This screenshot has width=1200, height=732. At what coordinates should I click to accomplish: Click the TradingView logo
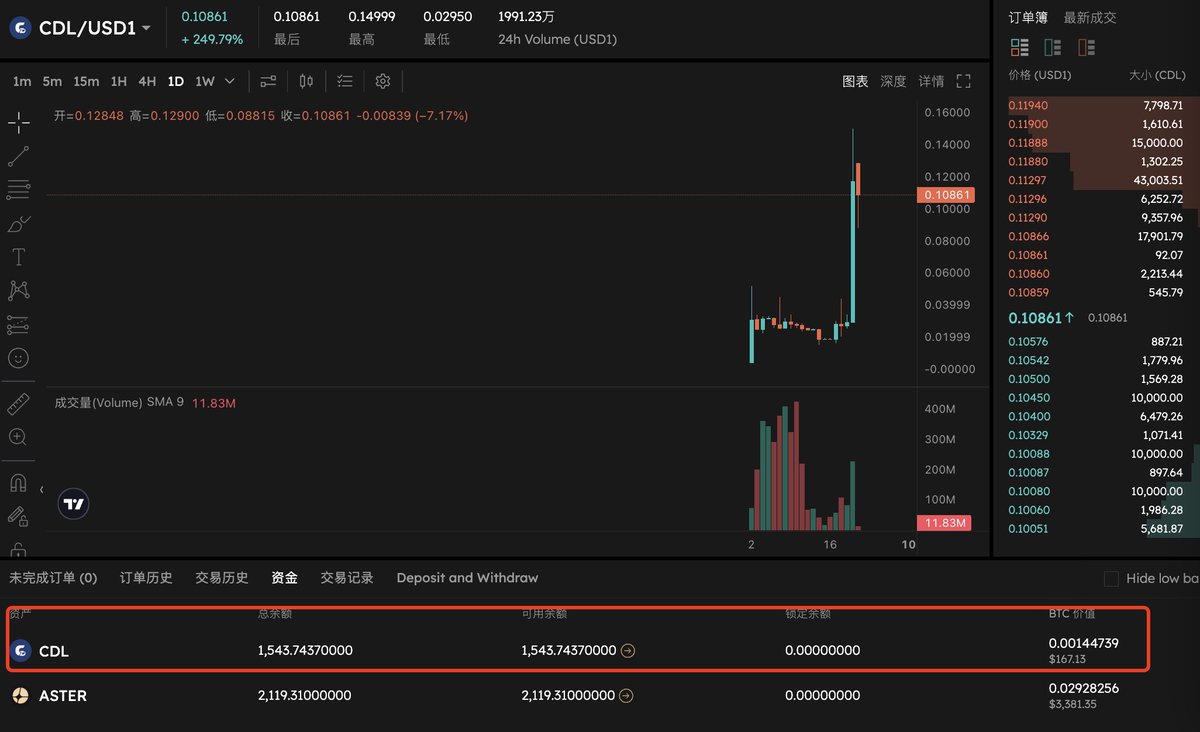(x=73, y=504)
